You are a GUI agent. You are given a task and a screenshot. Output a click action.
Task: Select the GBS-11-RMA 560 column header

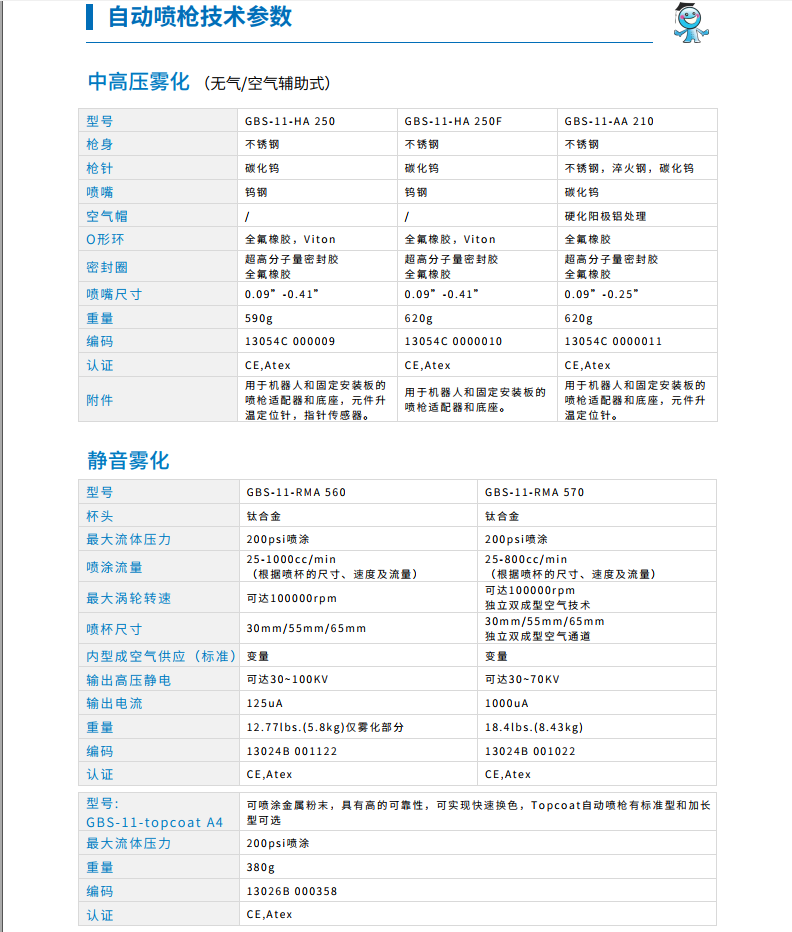point(296,492)
